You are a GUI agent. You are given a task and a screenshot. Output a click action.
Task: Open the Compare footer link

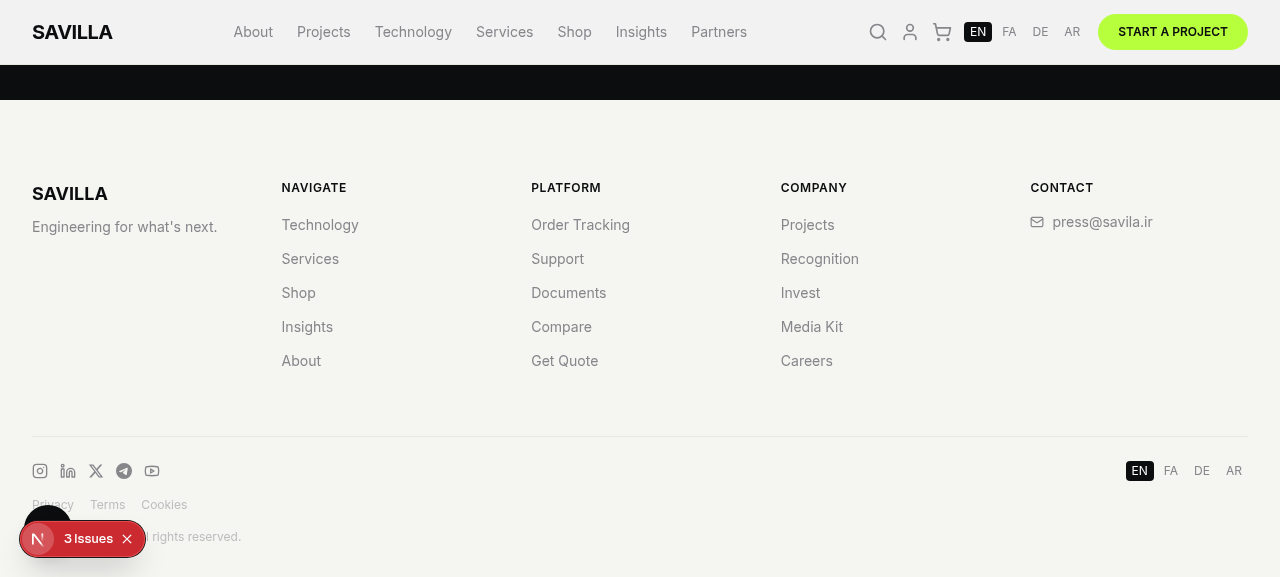pyautogui.click(x=561, y=327)
